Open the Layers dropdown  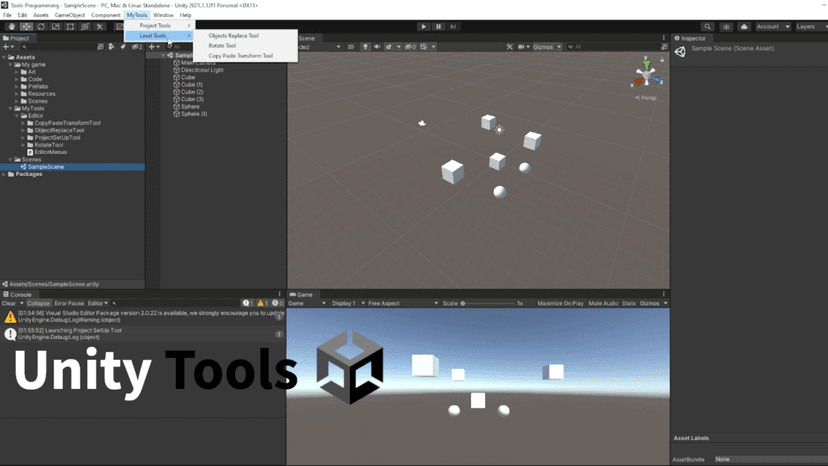click(x=811, y=26)
